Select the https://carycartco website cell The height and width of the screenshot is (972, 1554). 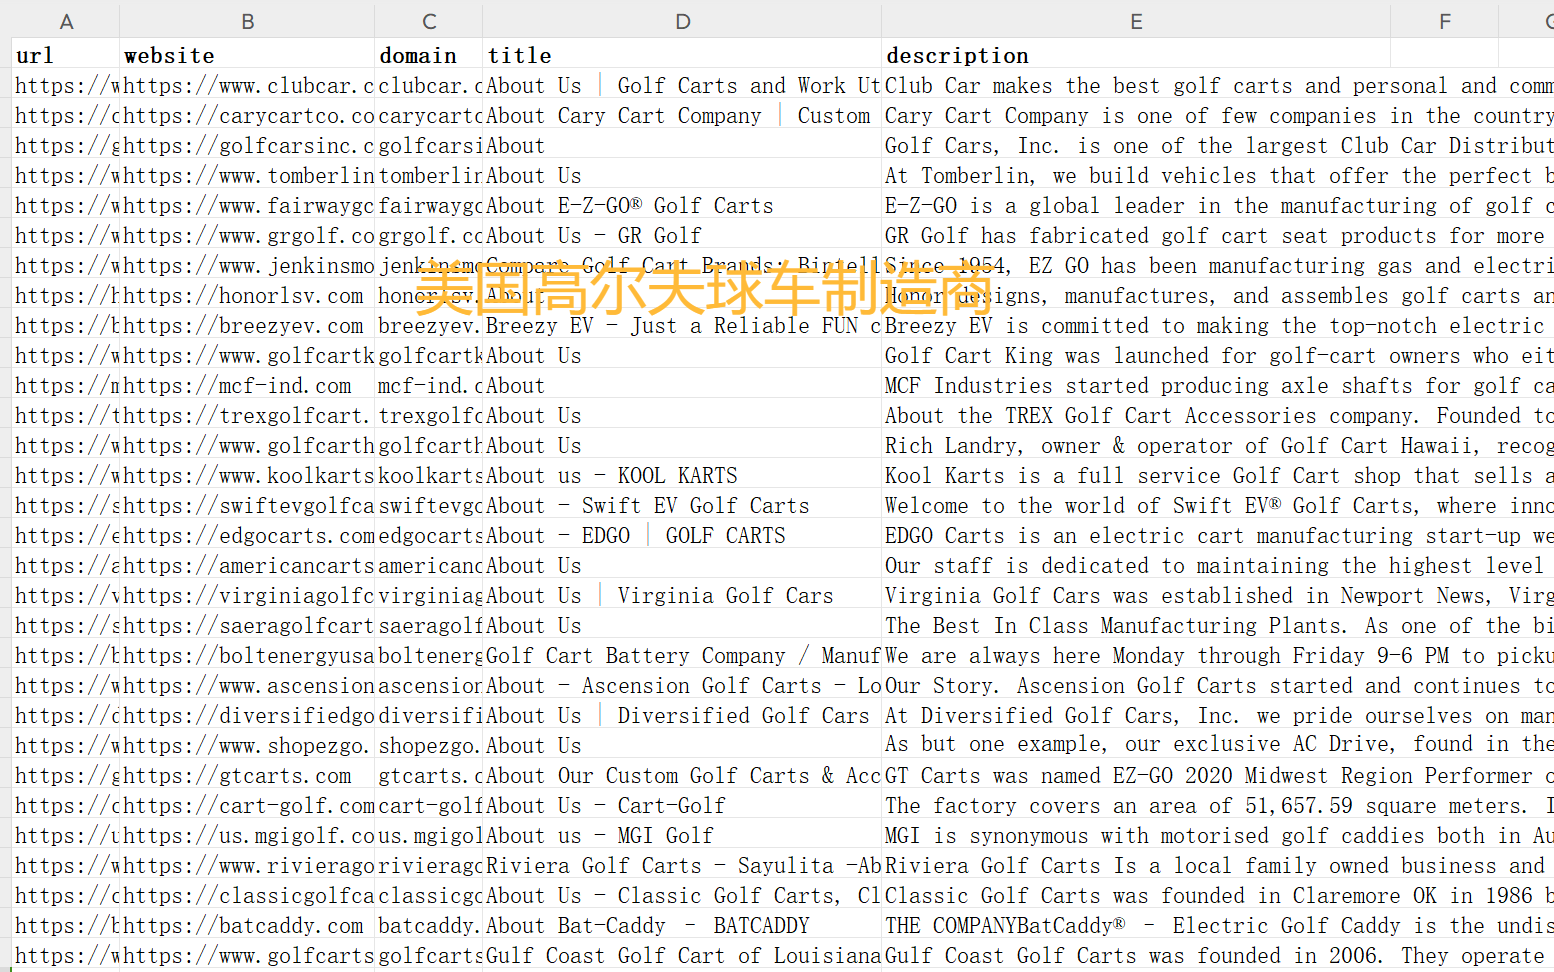tap(247, 115)
